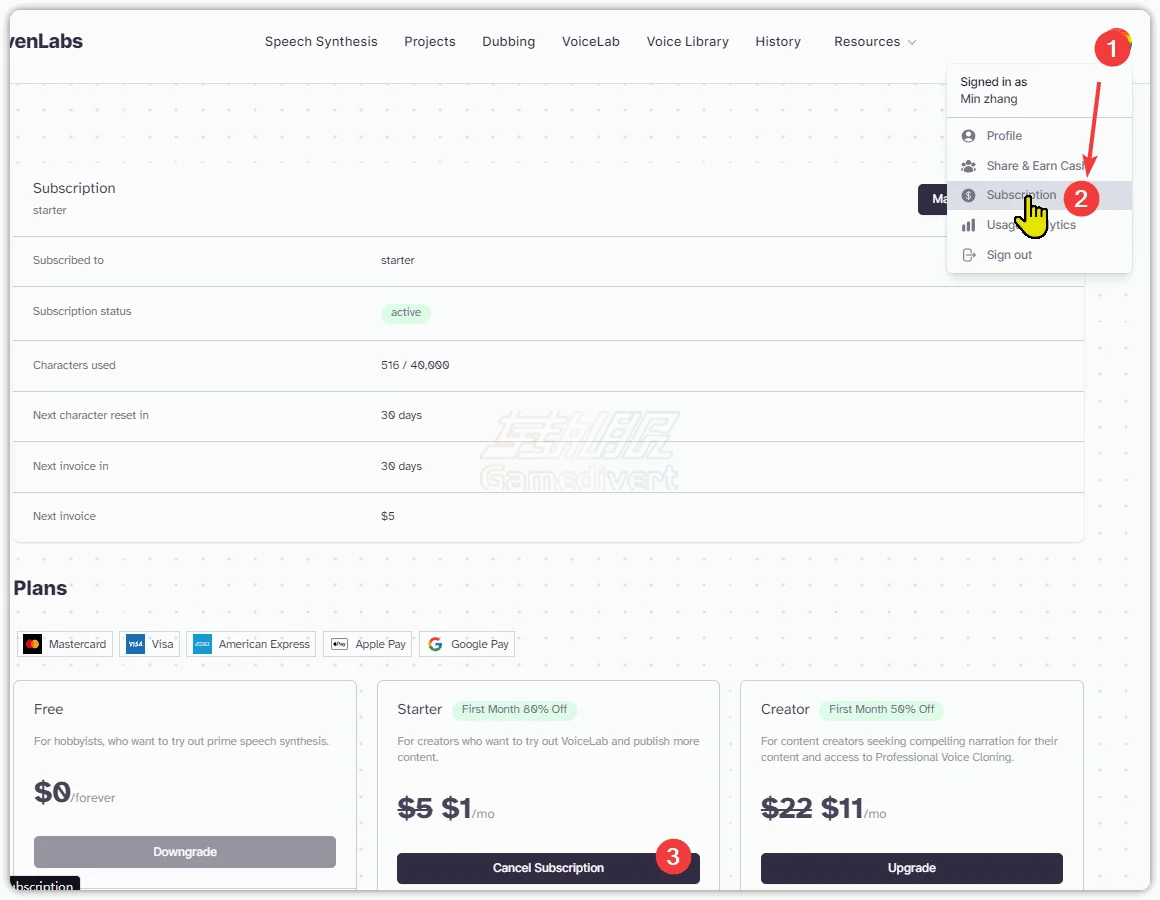
Task: Click the active subscription status badge
Action: 406,313
